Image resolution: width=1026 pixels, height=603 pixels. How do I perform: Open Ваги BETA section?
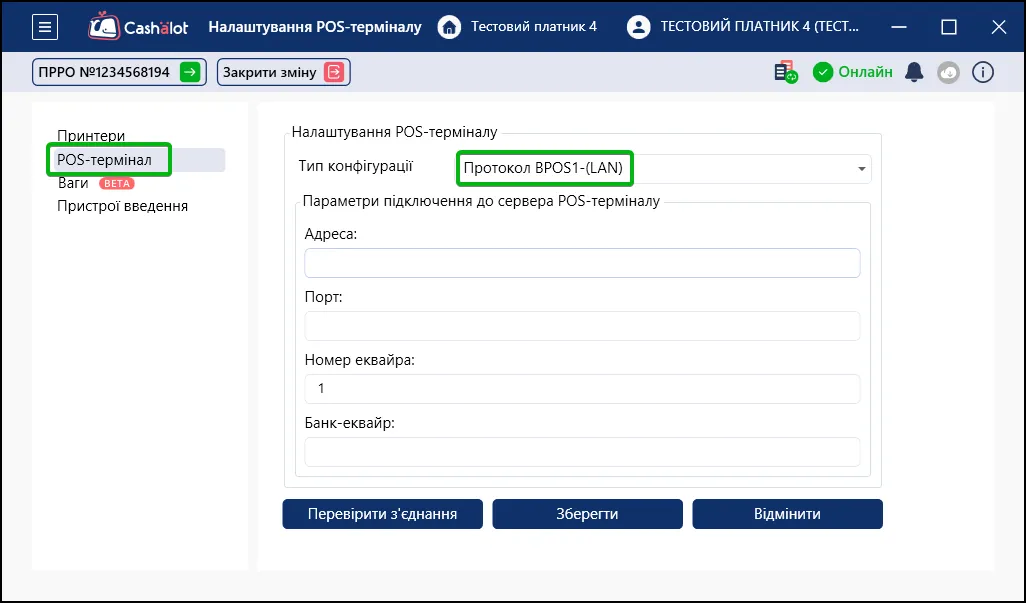pyautogui.click(x=96, y=183)
